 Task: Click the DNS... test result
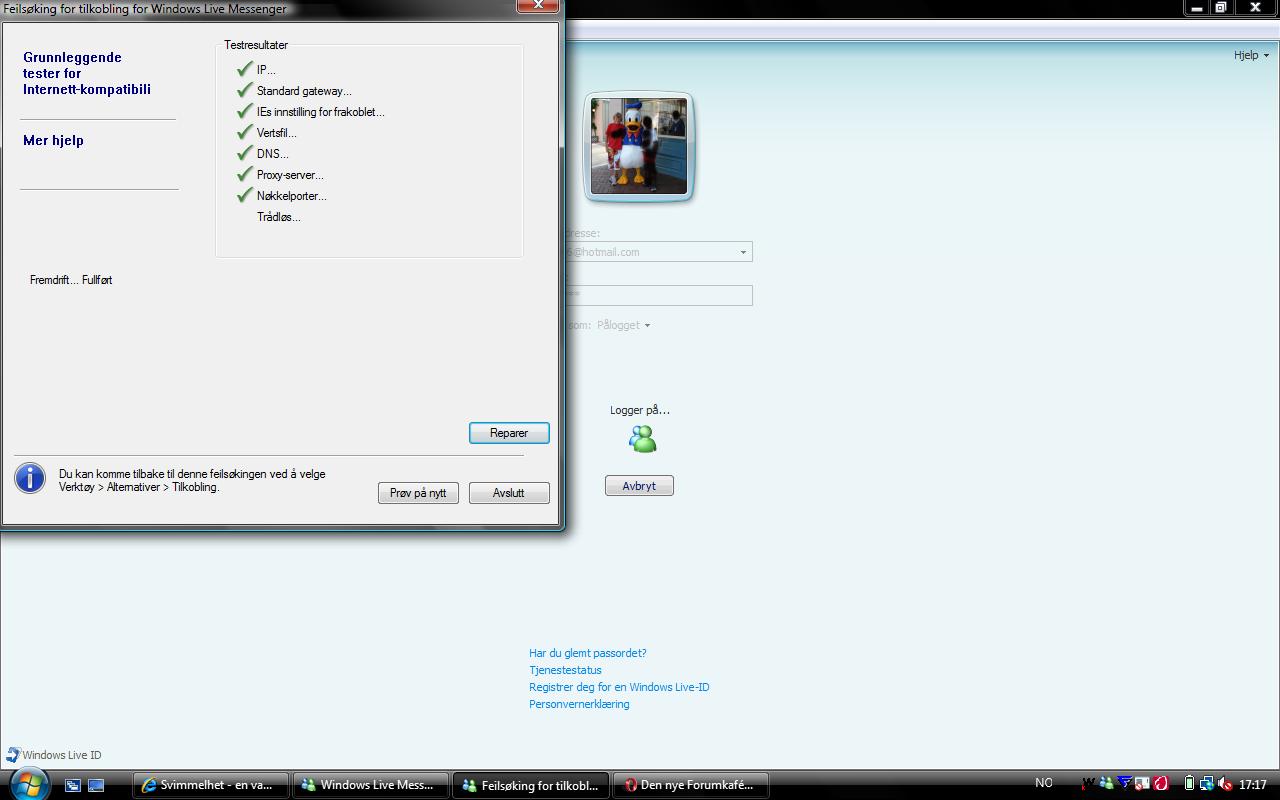(272, 154)
